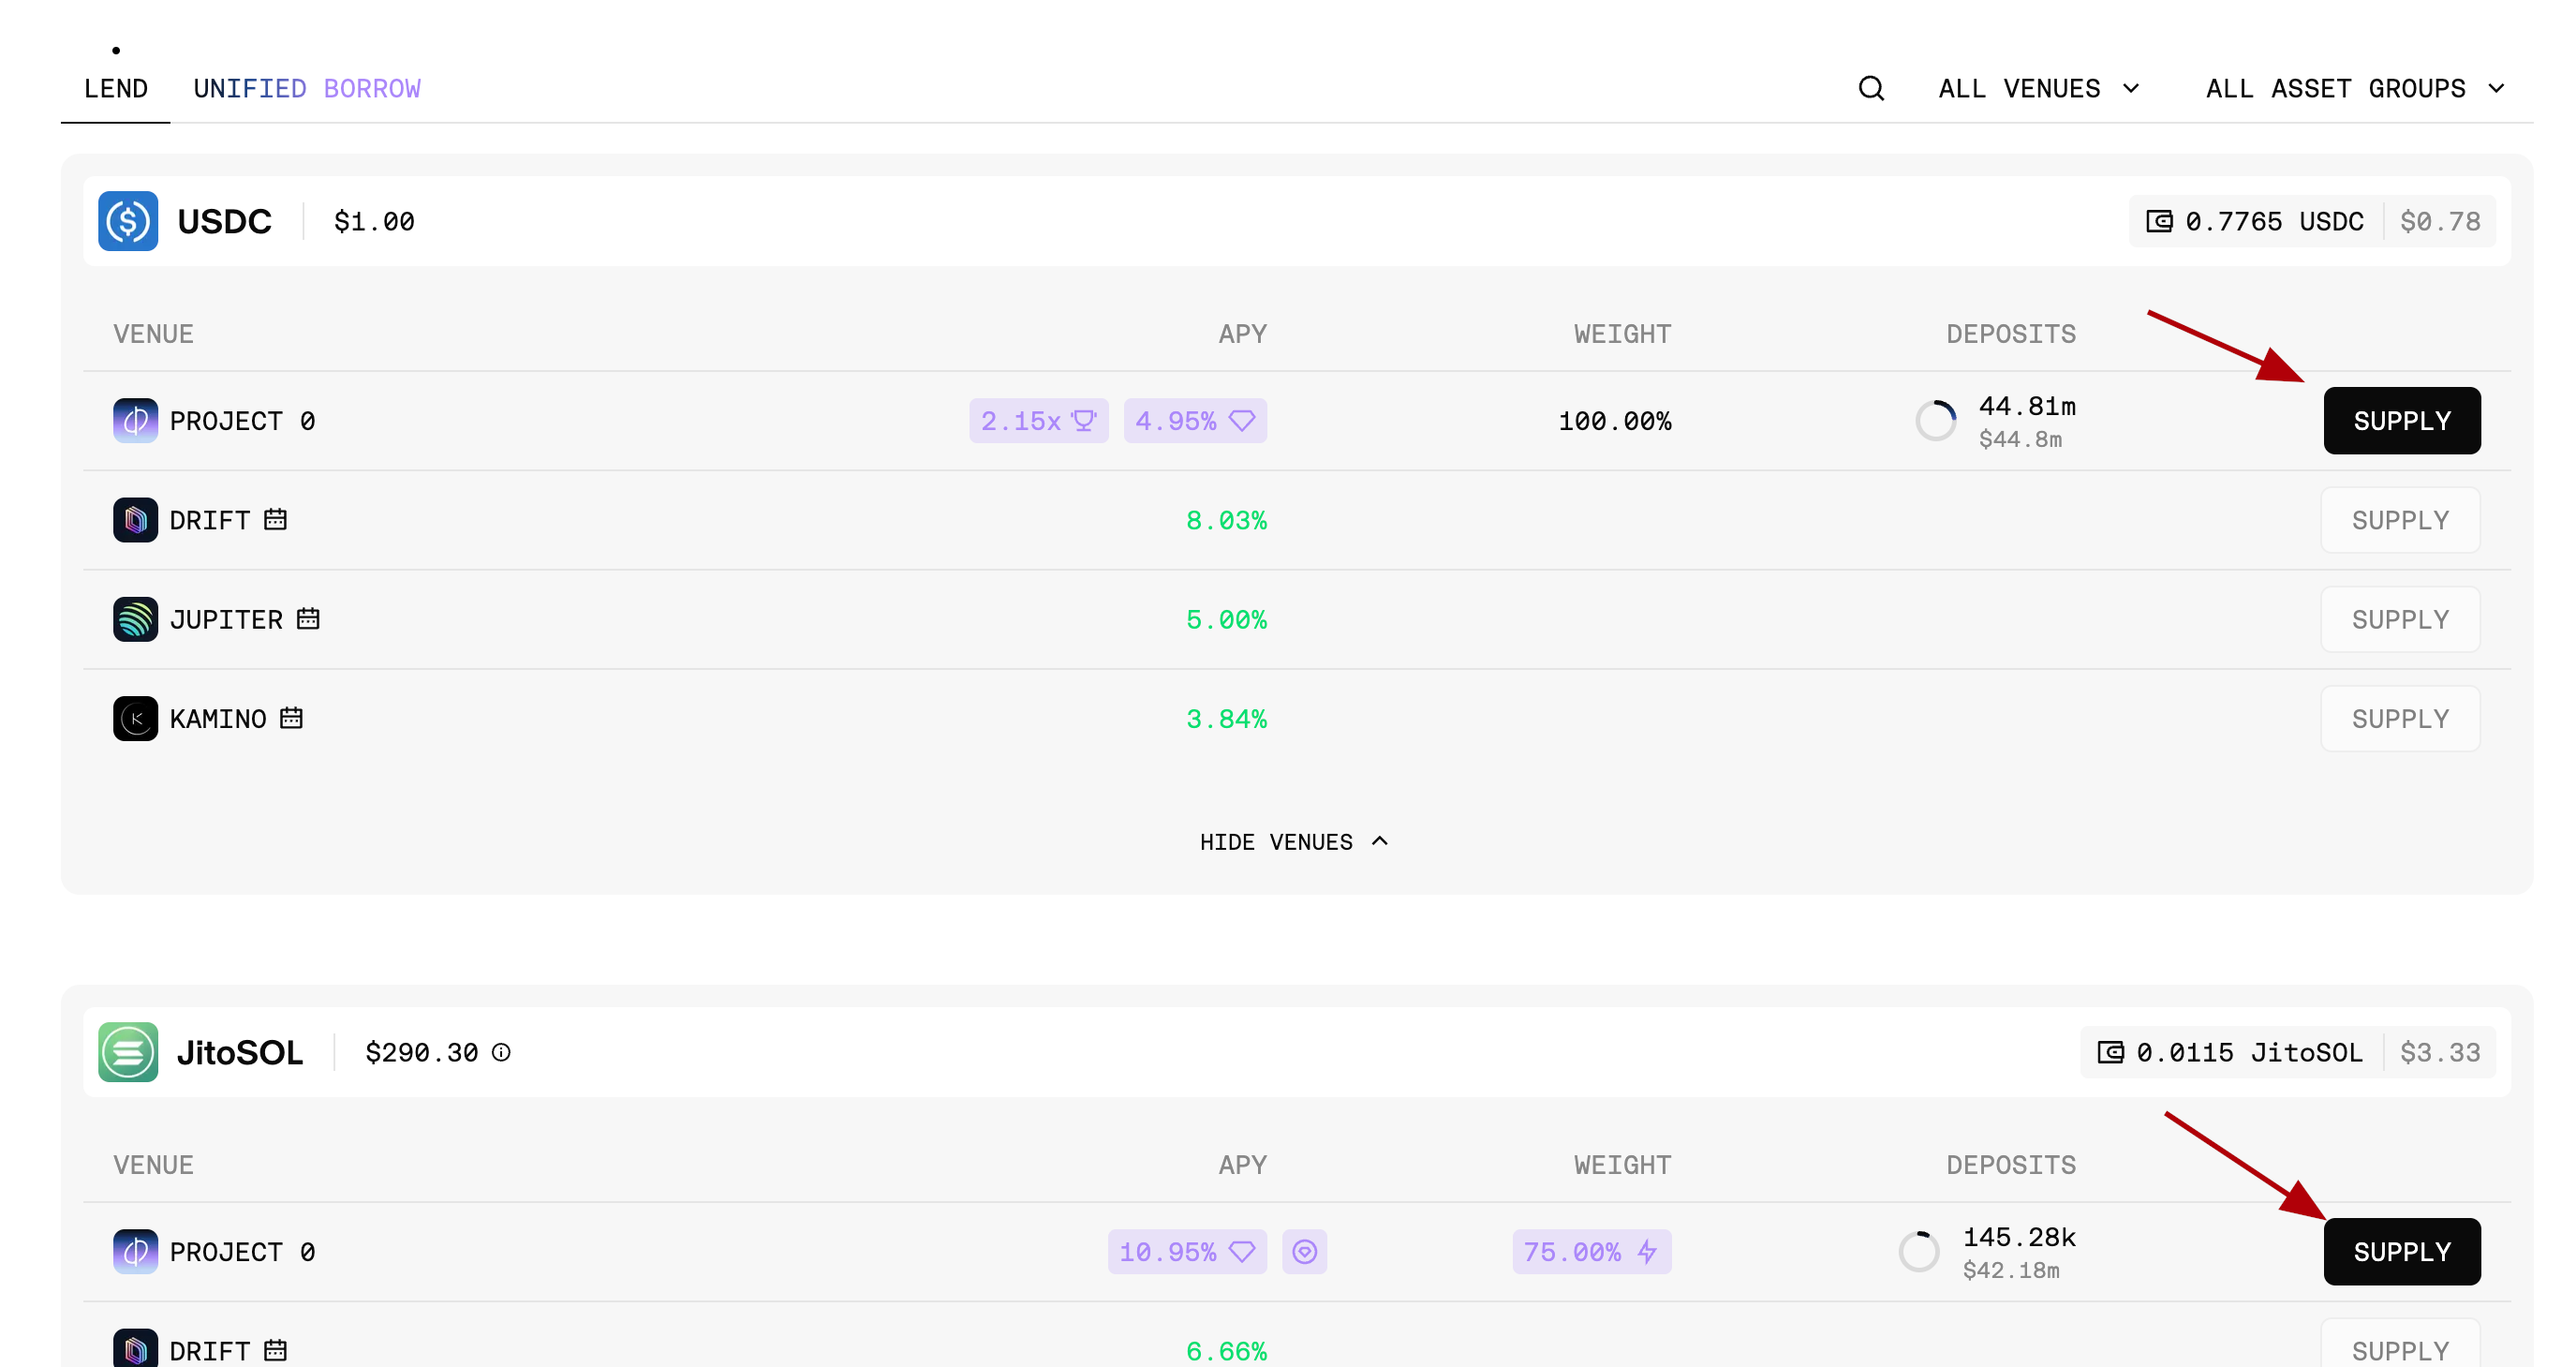Switch to the Unified Borrow tab
The height and width of the screenshot is (1367, 2576).
tap(307, 88)
